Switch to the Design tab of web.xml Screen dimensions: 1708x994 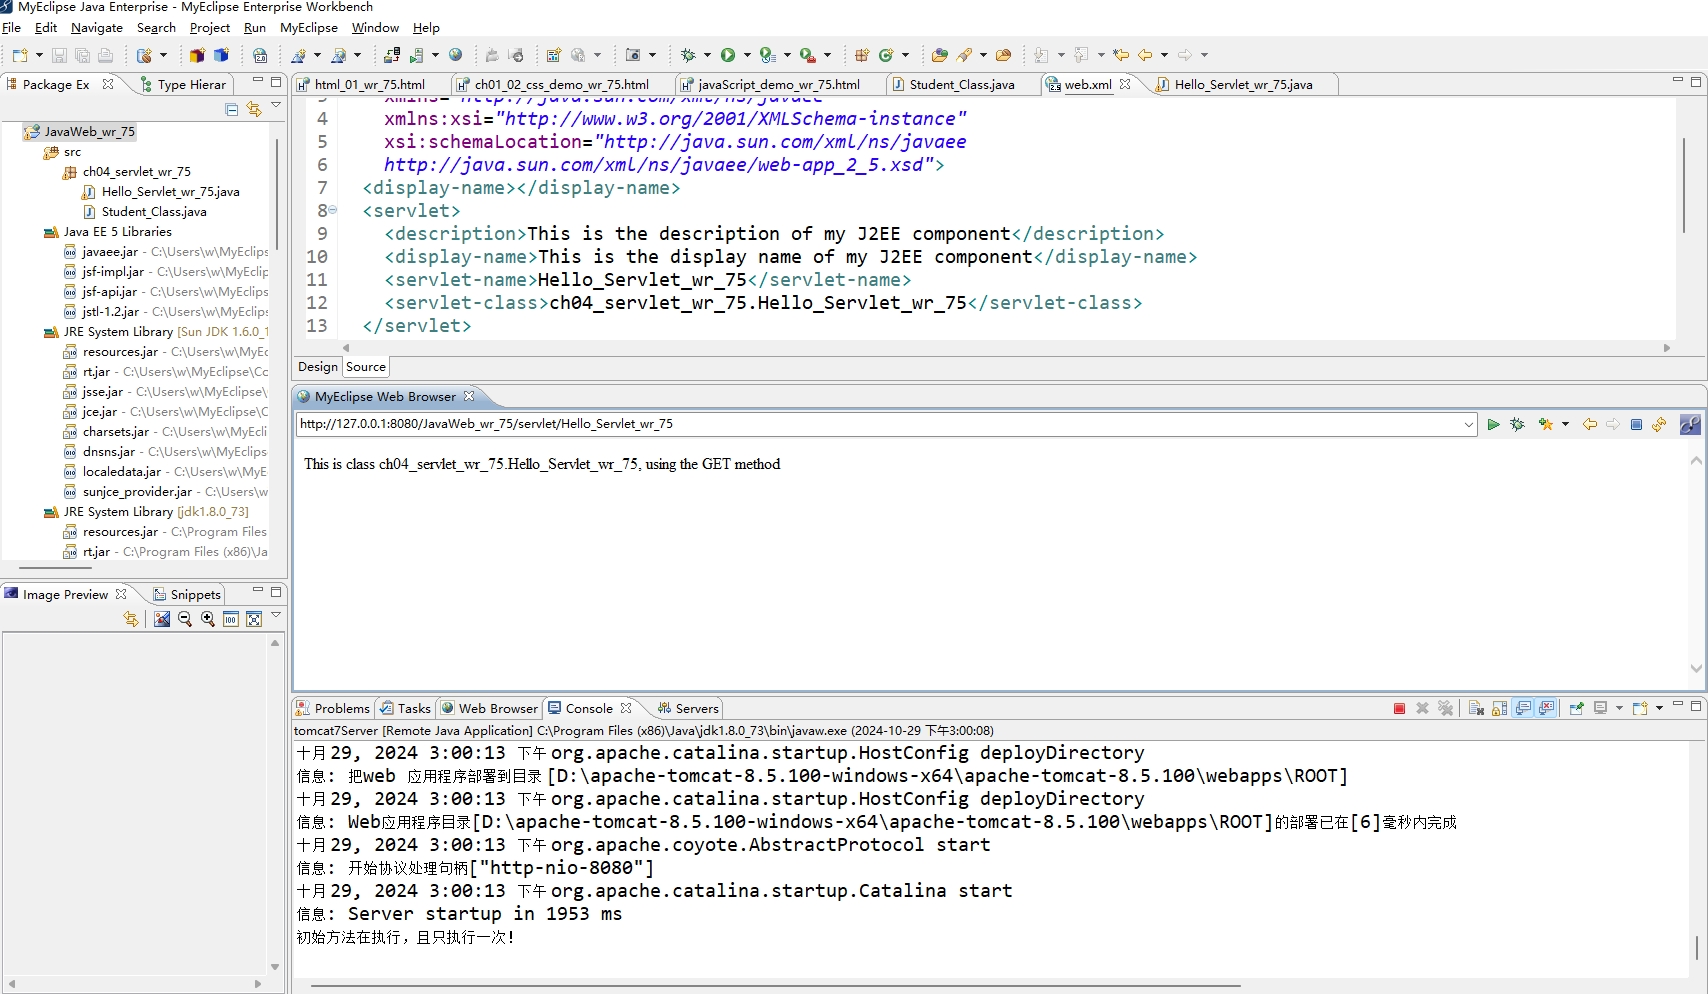tap(318, 367)
